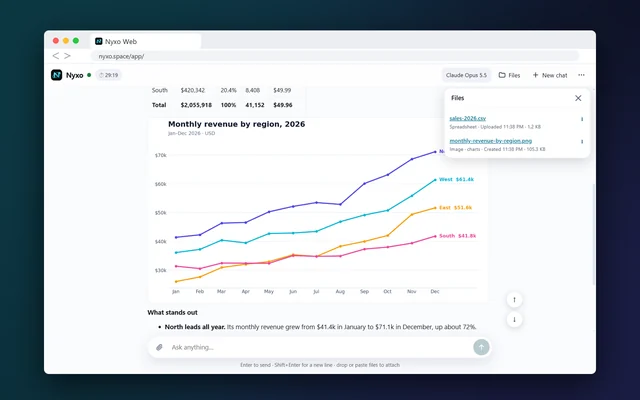
Task: Click the $30k y-axis label
Action: pyautogui.click(x=161, y=270)
